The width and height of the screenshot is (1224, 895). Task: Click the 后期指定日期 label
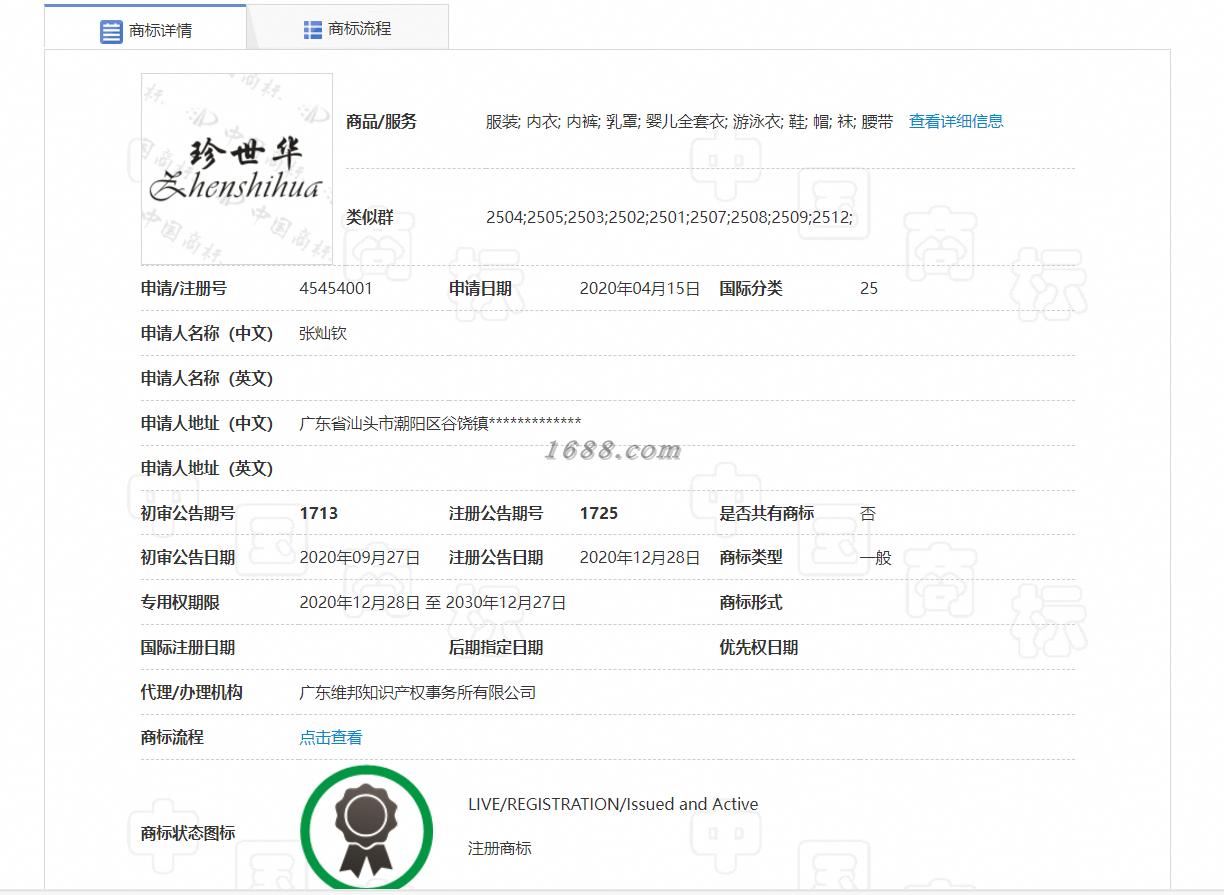[496, 647]
